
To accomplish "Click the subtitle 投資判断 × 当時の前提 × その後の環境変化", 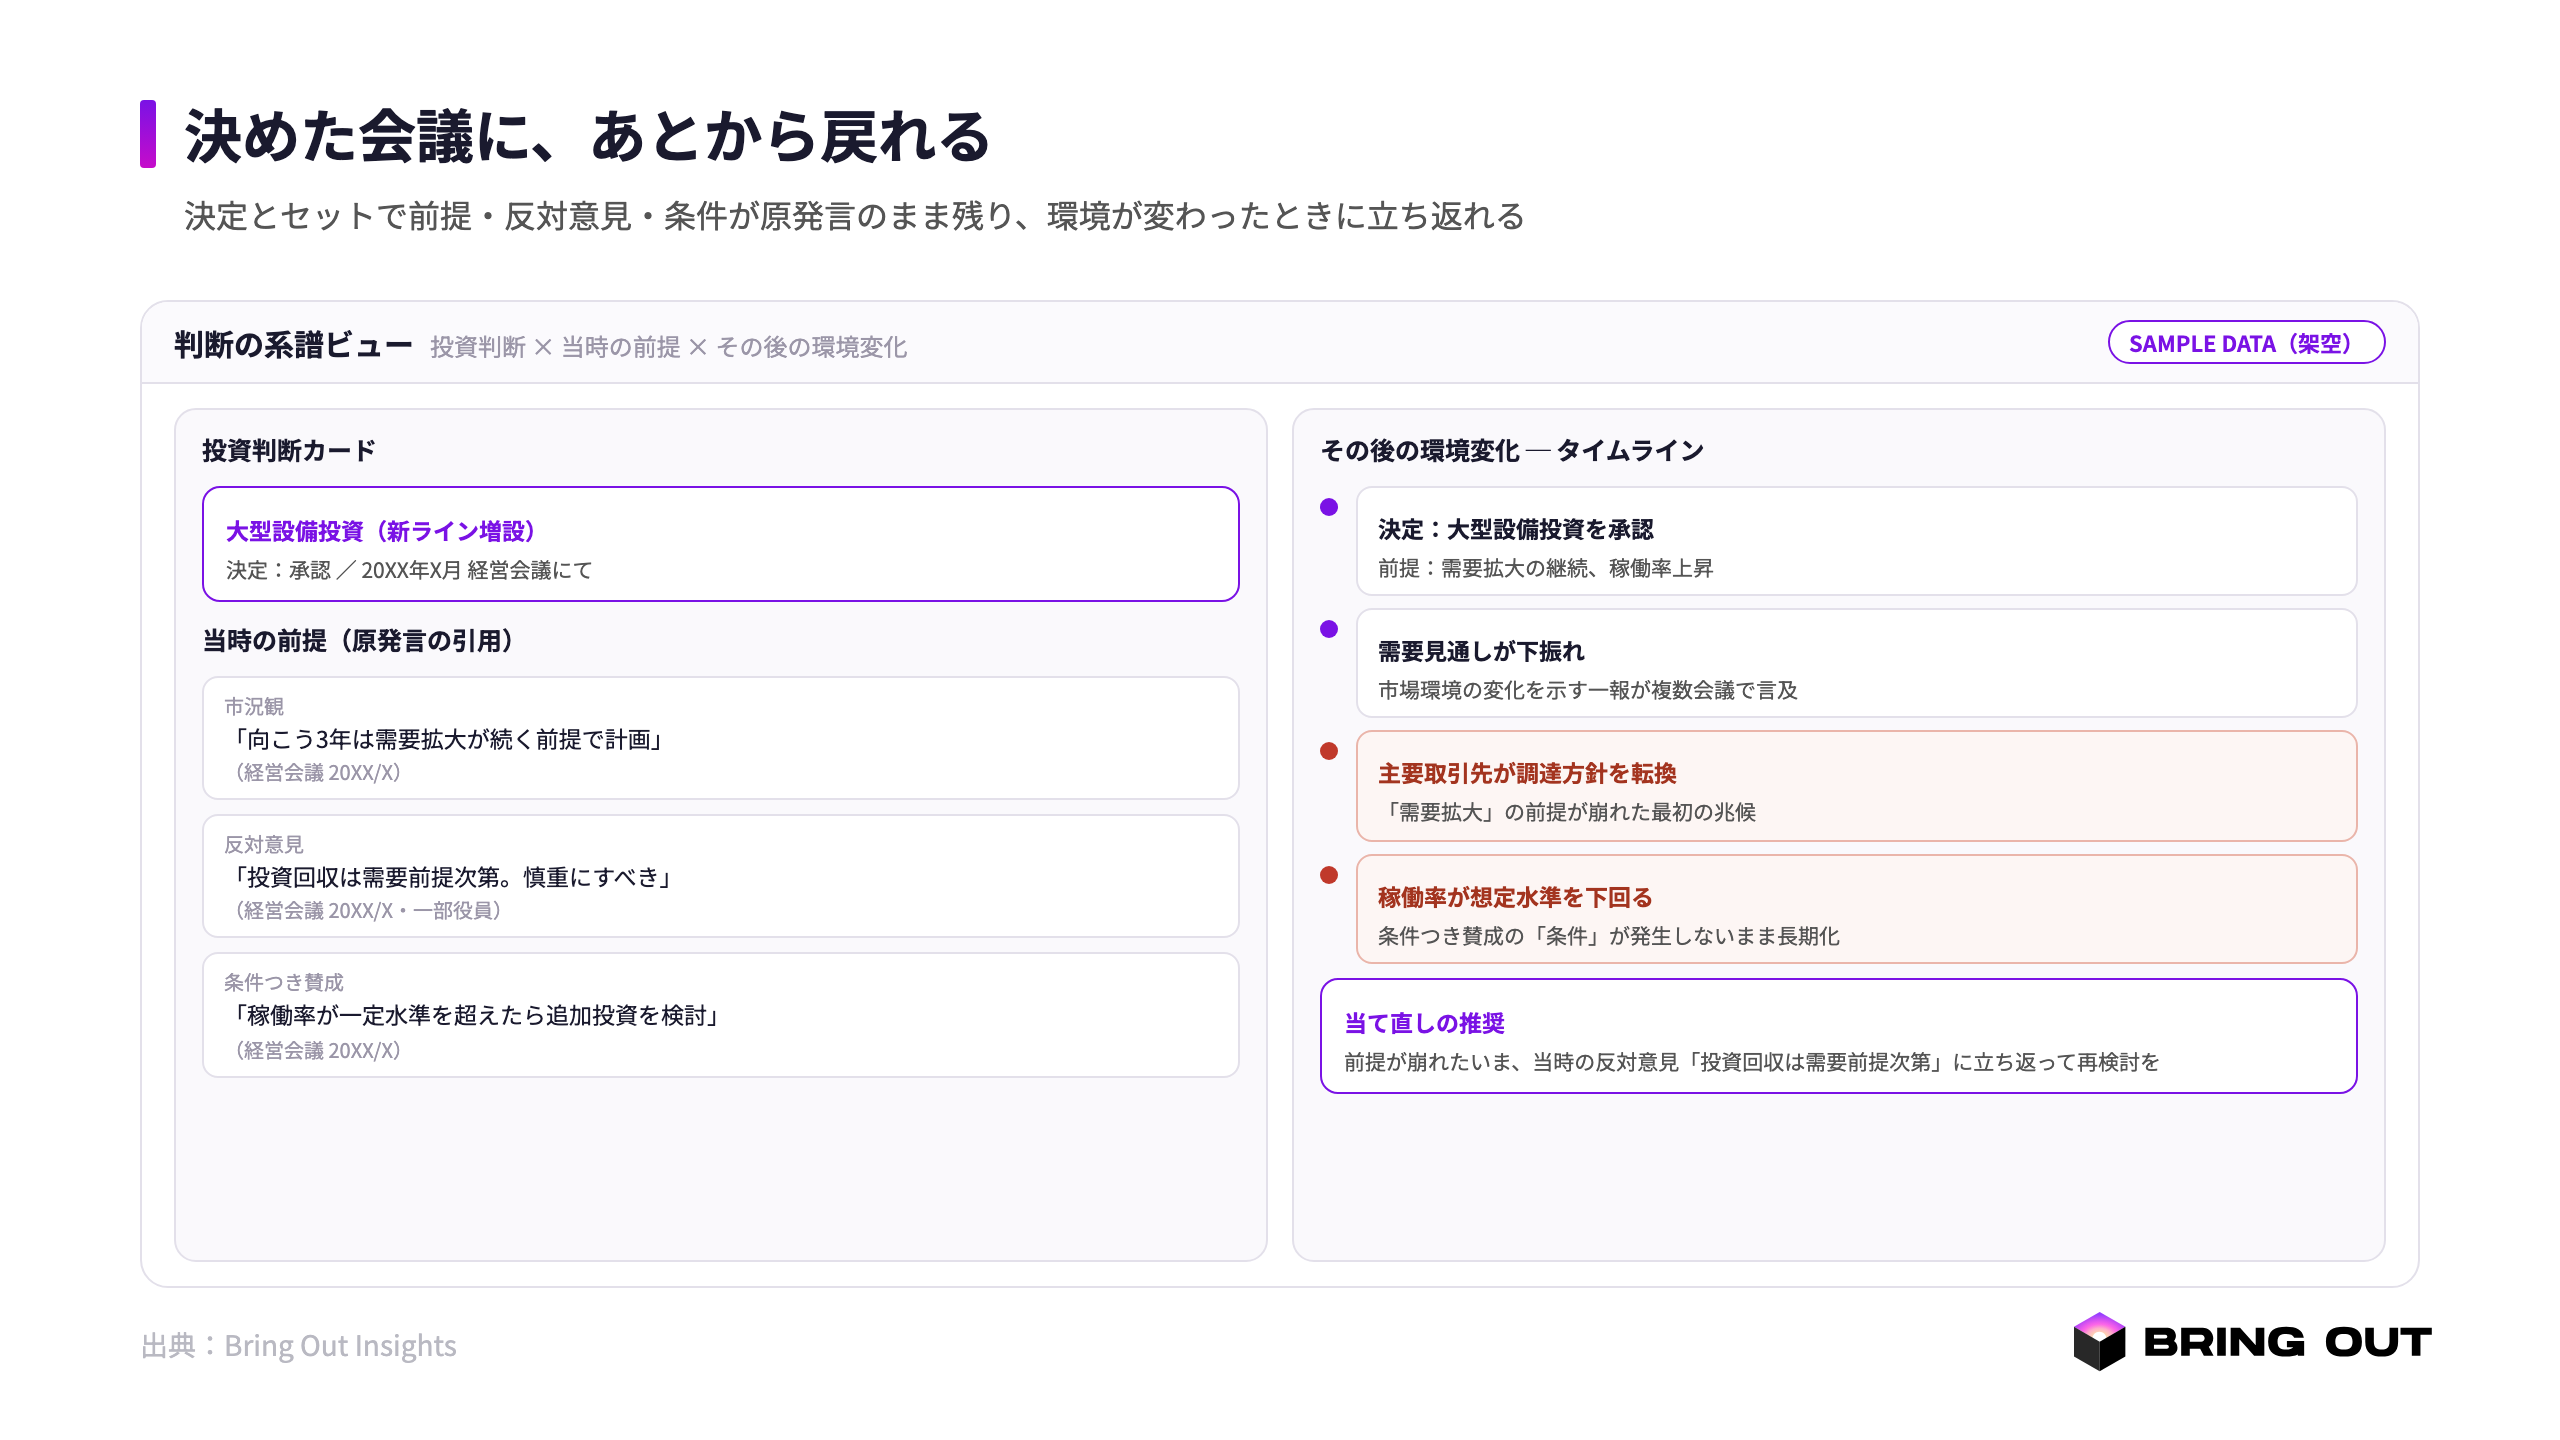I will pyautogui.click(x=668, y=347).
